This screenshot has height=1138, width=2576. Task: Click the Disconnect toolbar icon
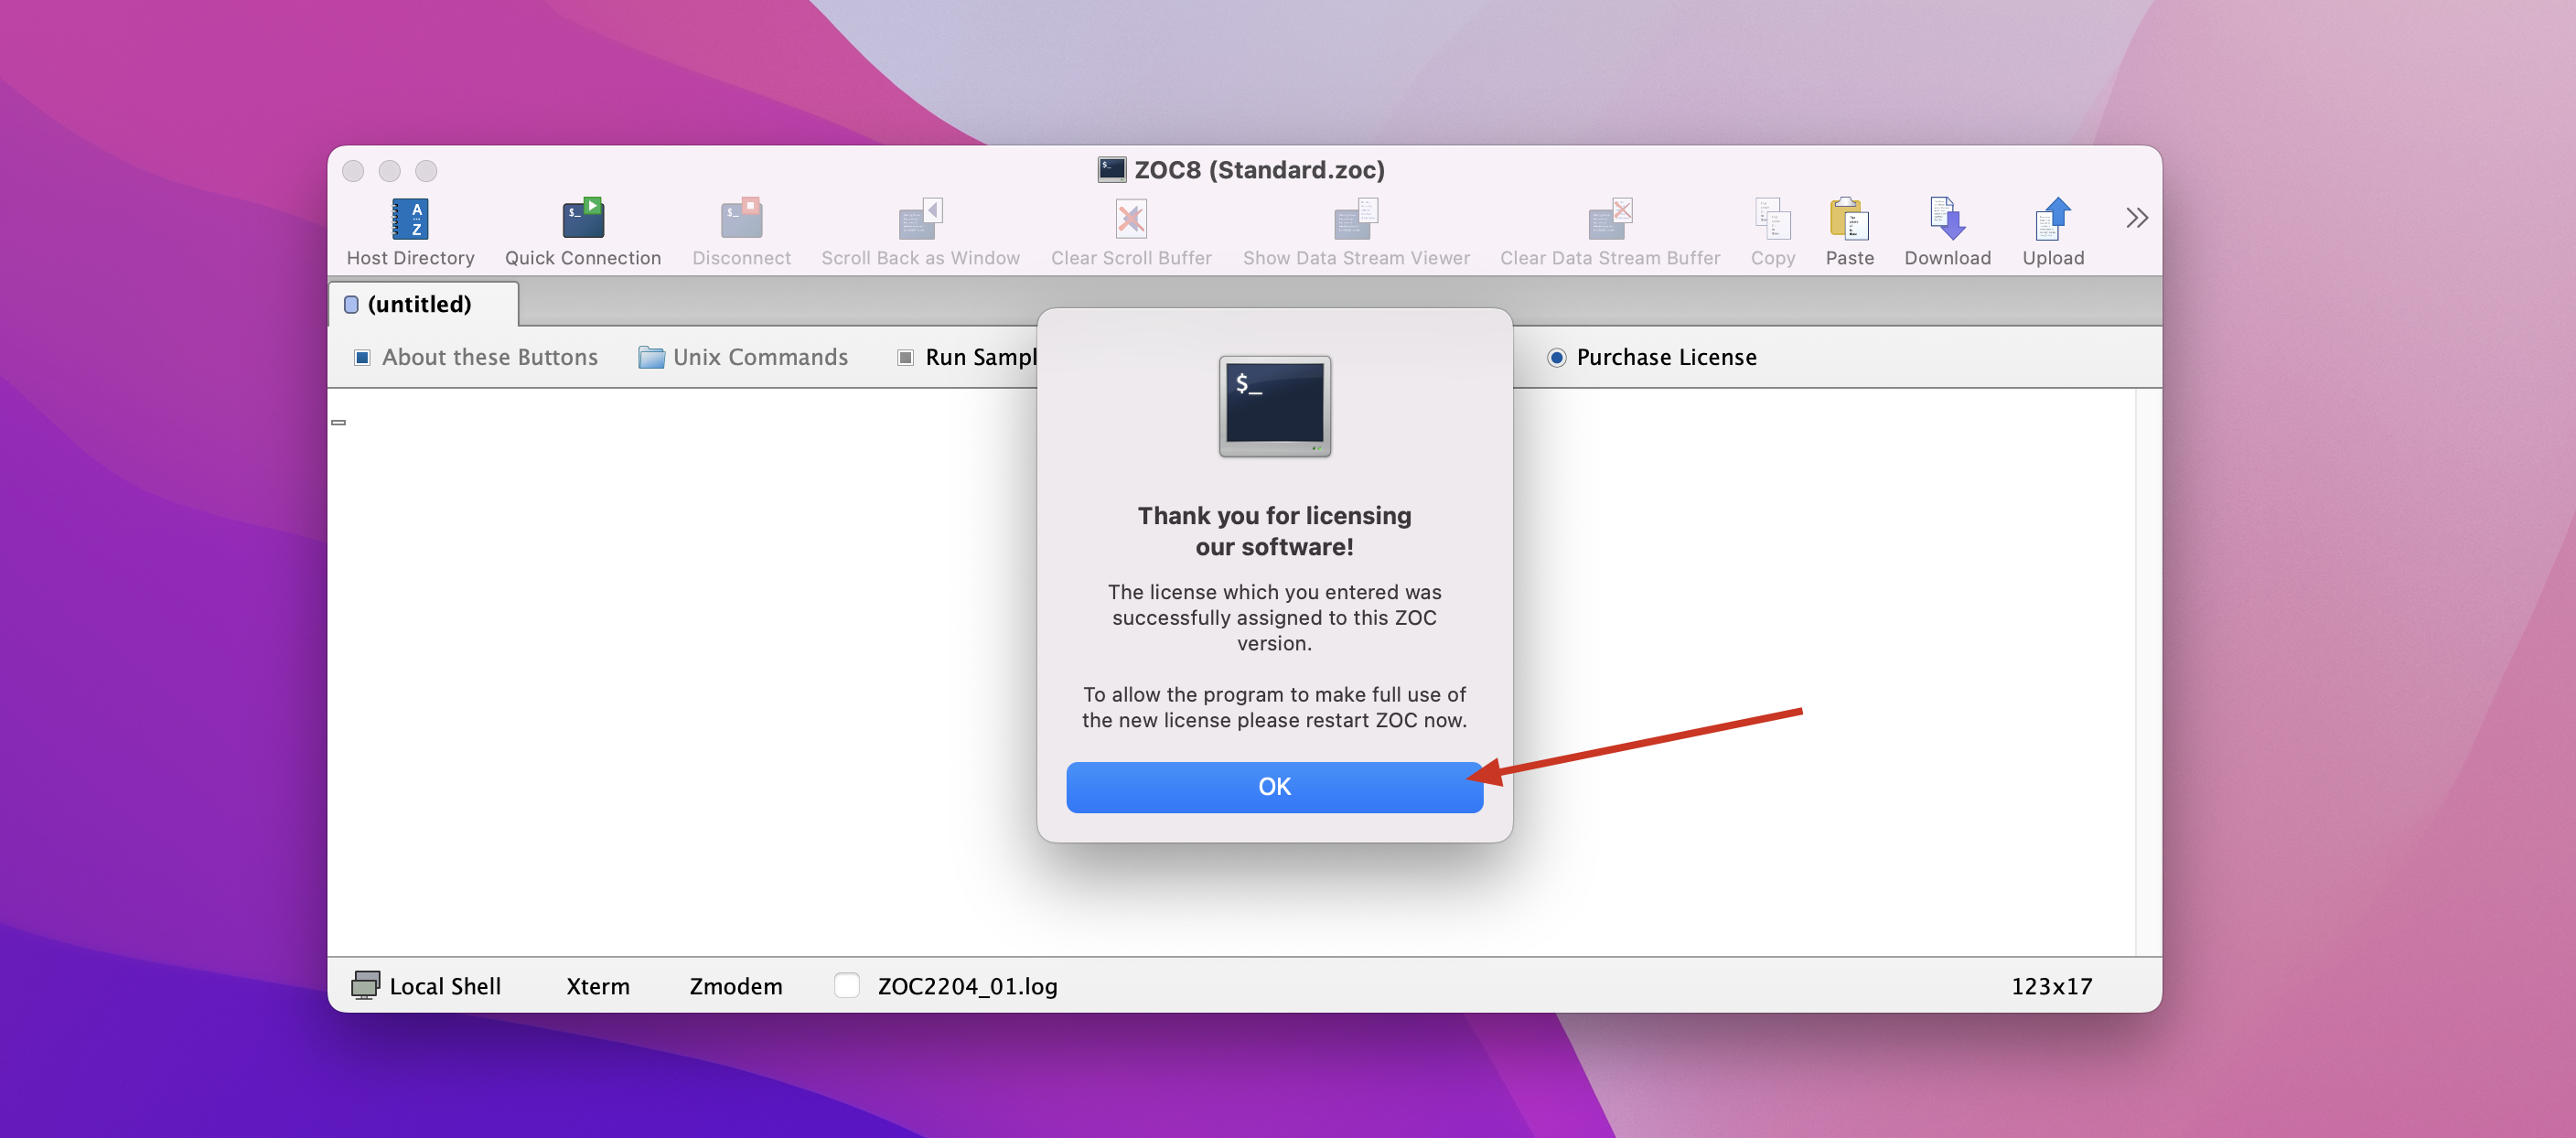coord(741,219)
